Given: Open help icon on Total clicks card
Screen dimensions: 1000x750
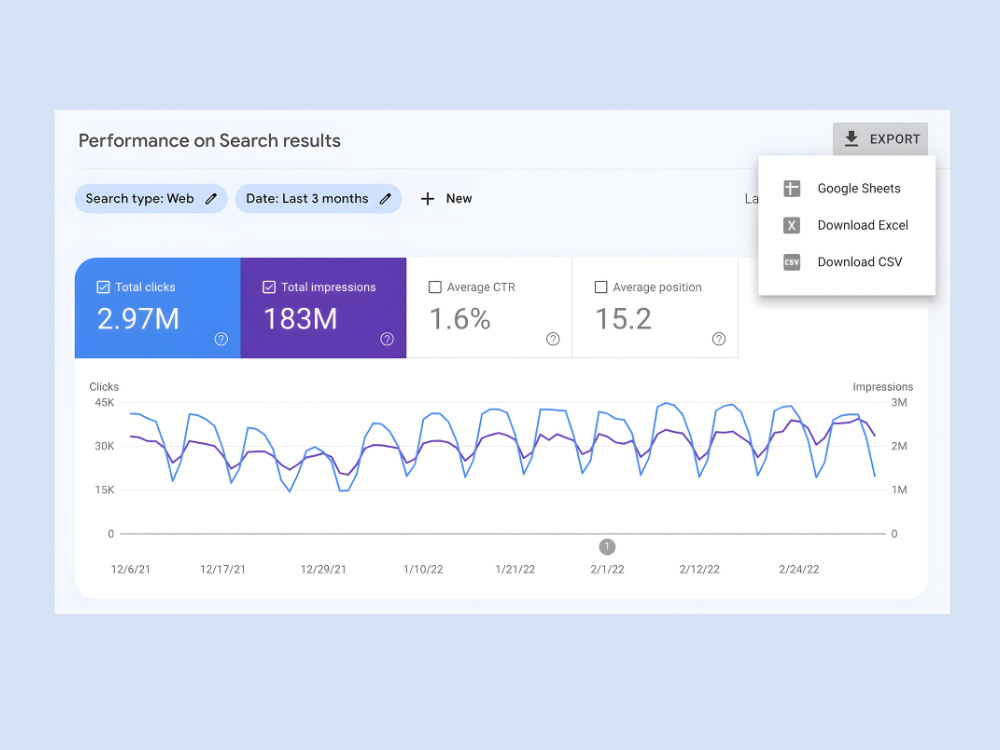Looking at the screenshot, I should 221,339.
